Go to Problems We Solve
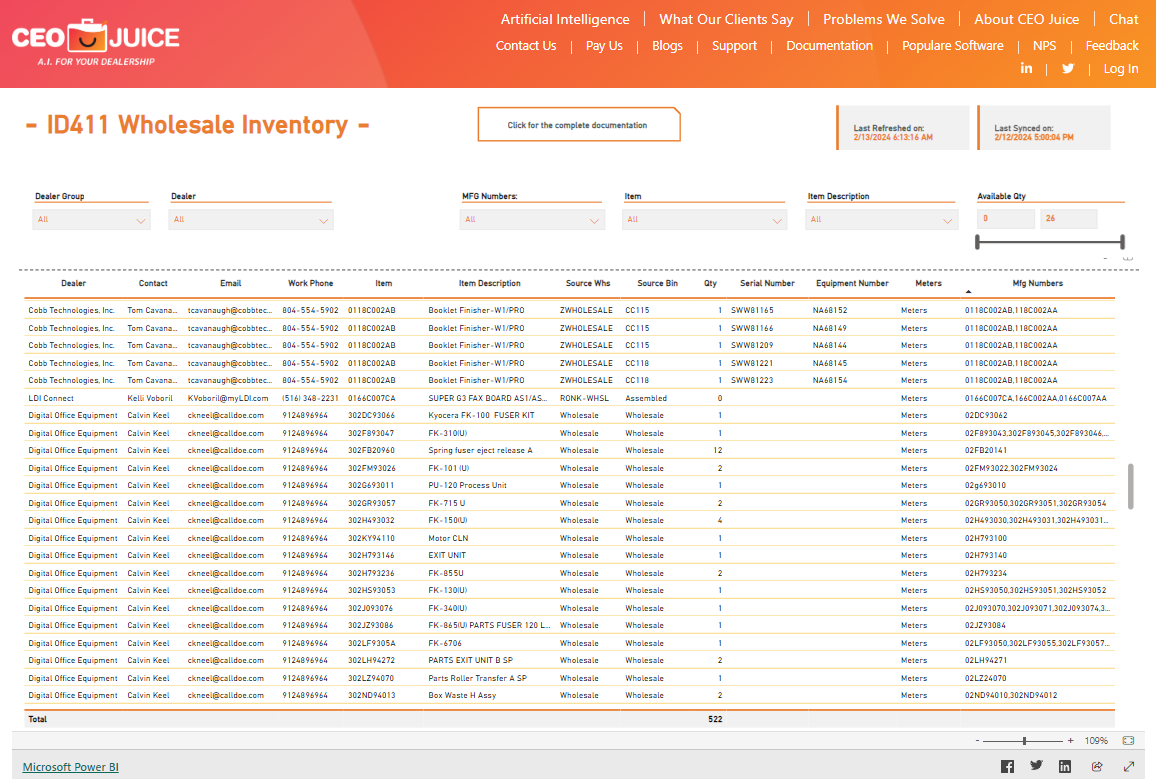1156x782 pixels. [883, 19]
